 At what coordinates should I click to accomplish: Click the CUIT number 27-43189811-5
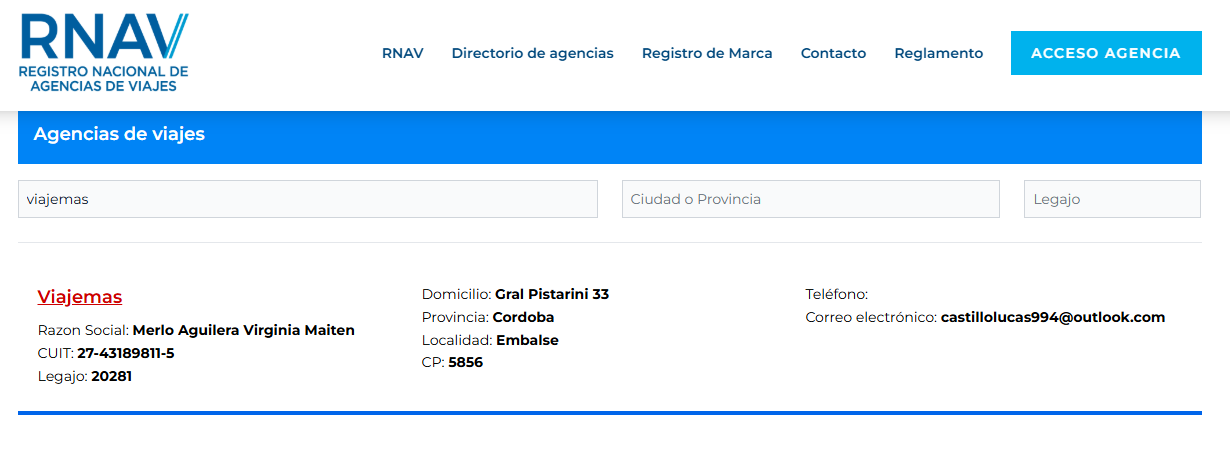pos(125,353)
